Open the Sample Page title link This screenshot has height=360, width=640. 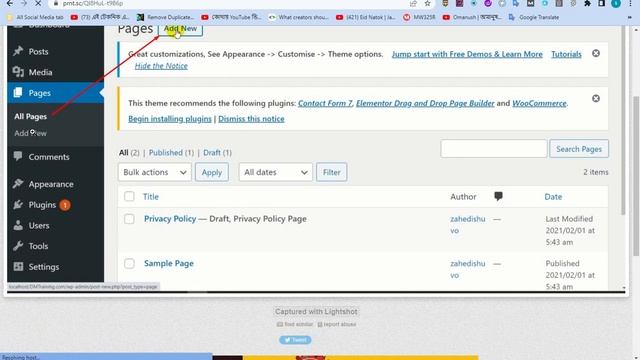[169, 263]
